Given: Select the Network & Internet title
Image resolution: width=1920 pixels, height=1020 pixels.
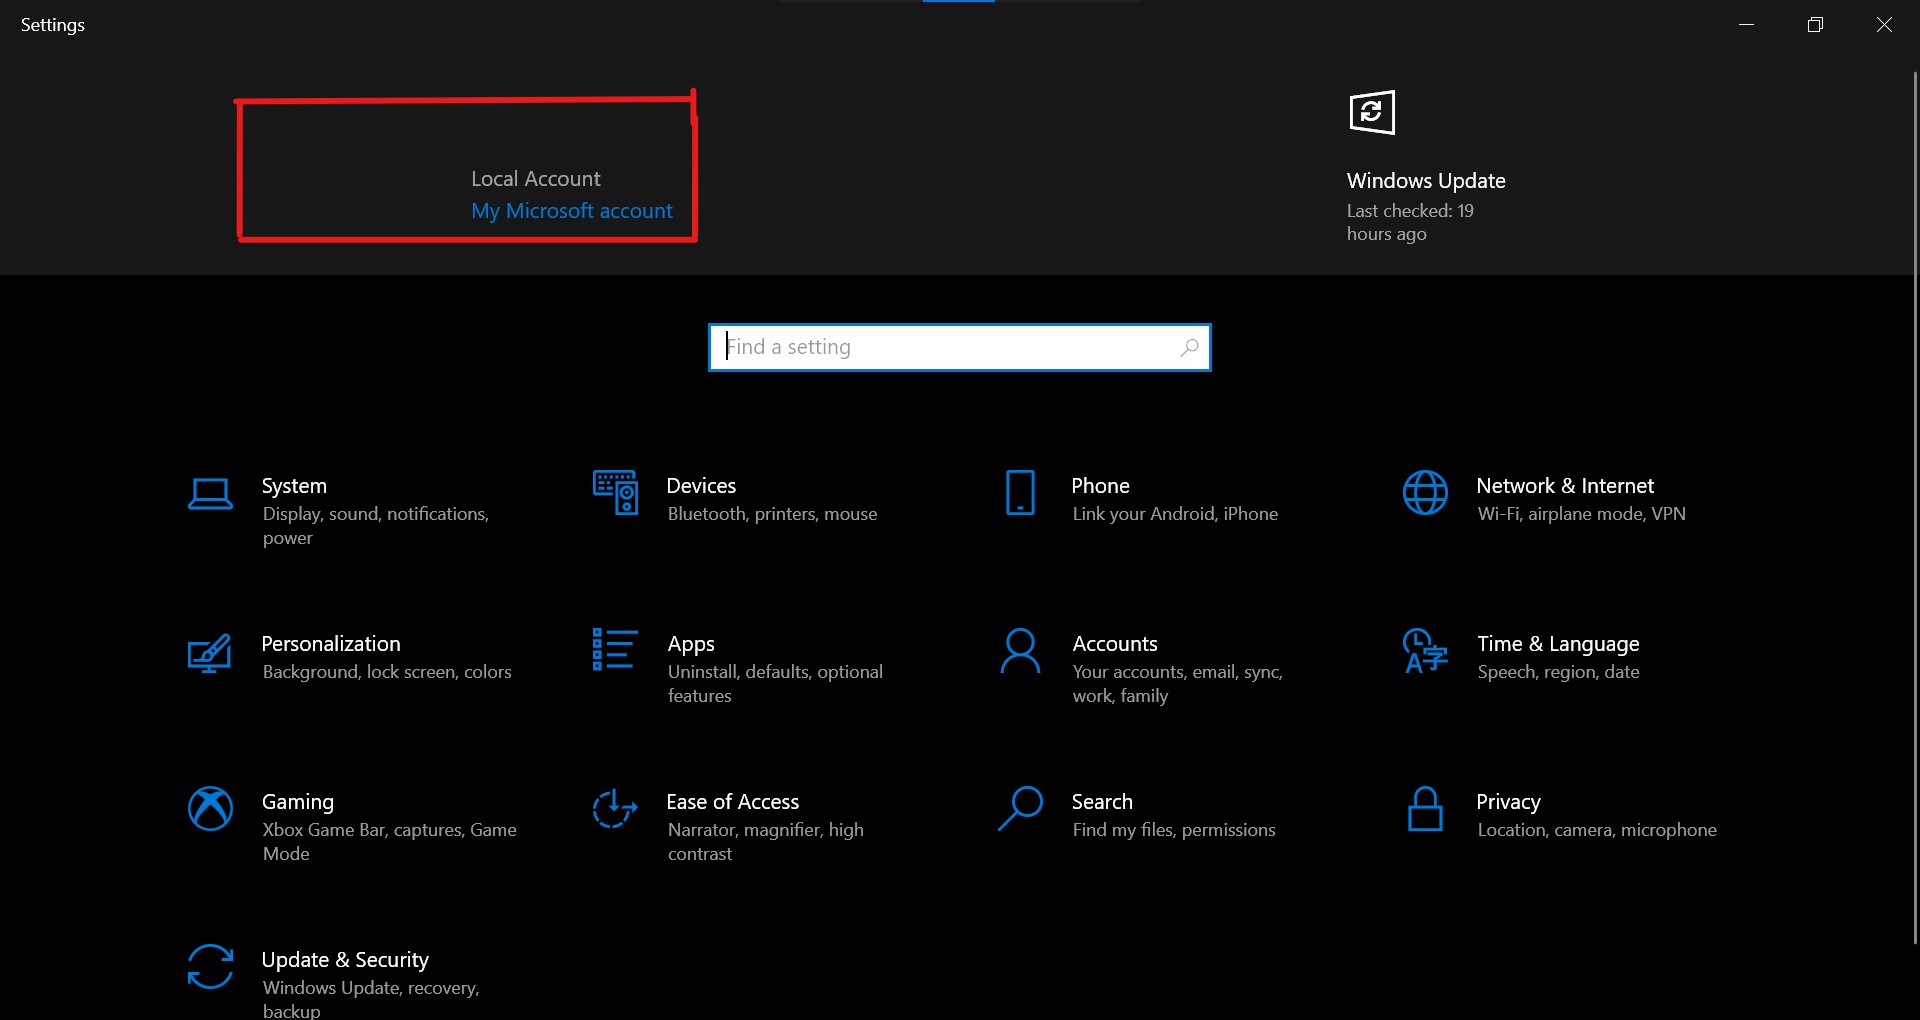Looking at the screenshot, I should click(1565, 486).
